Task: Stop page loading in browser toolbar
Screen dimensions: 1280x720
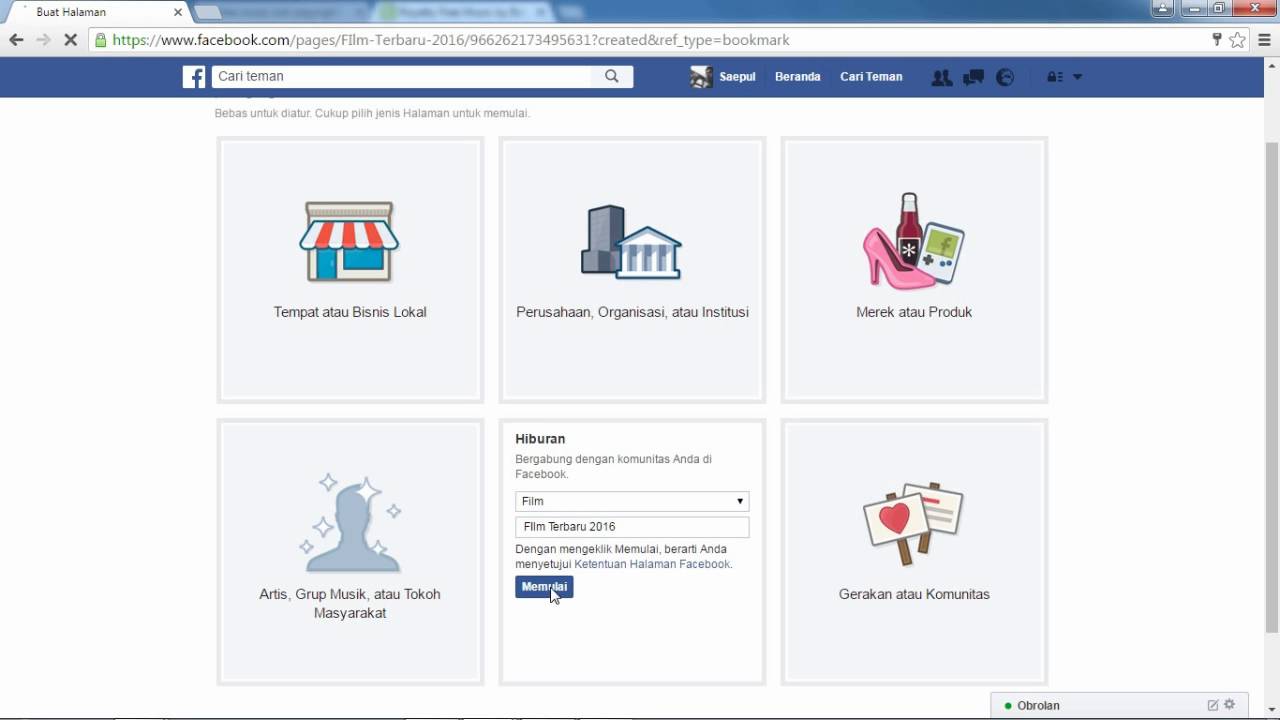Action: pyautogui.click(x=70, y=40)
